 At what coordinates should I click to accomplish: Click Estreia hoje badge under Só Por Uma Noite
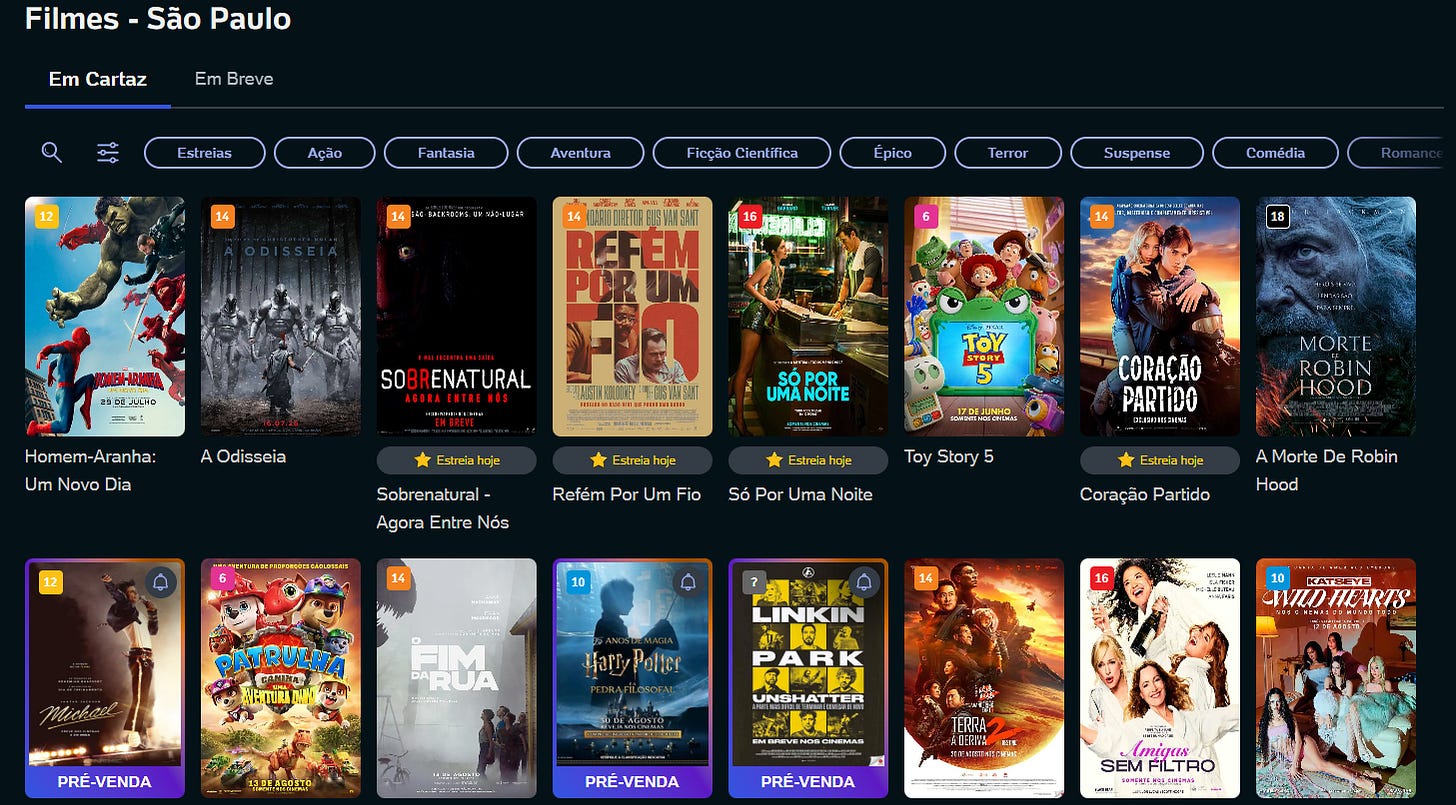[809, 460]
